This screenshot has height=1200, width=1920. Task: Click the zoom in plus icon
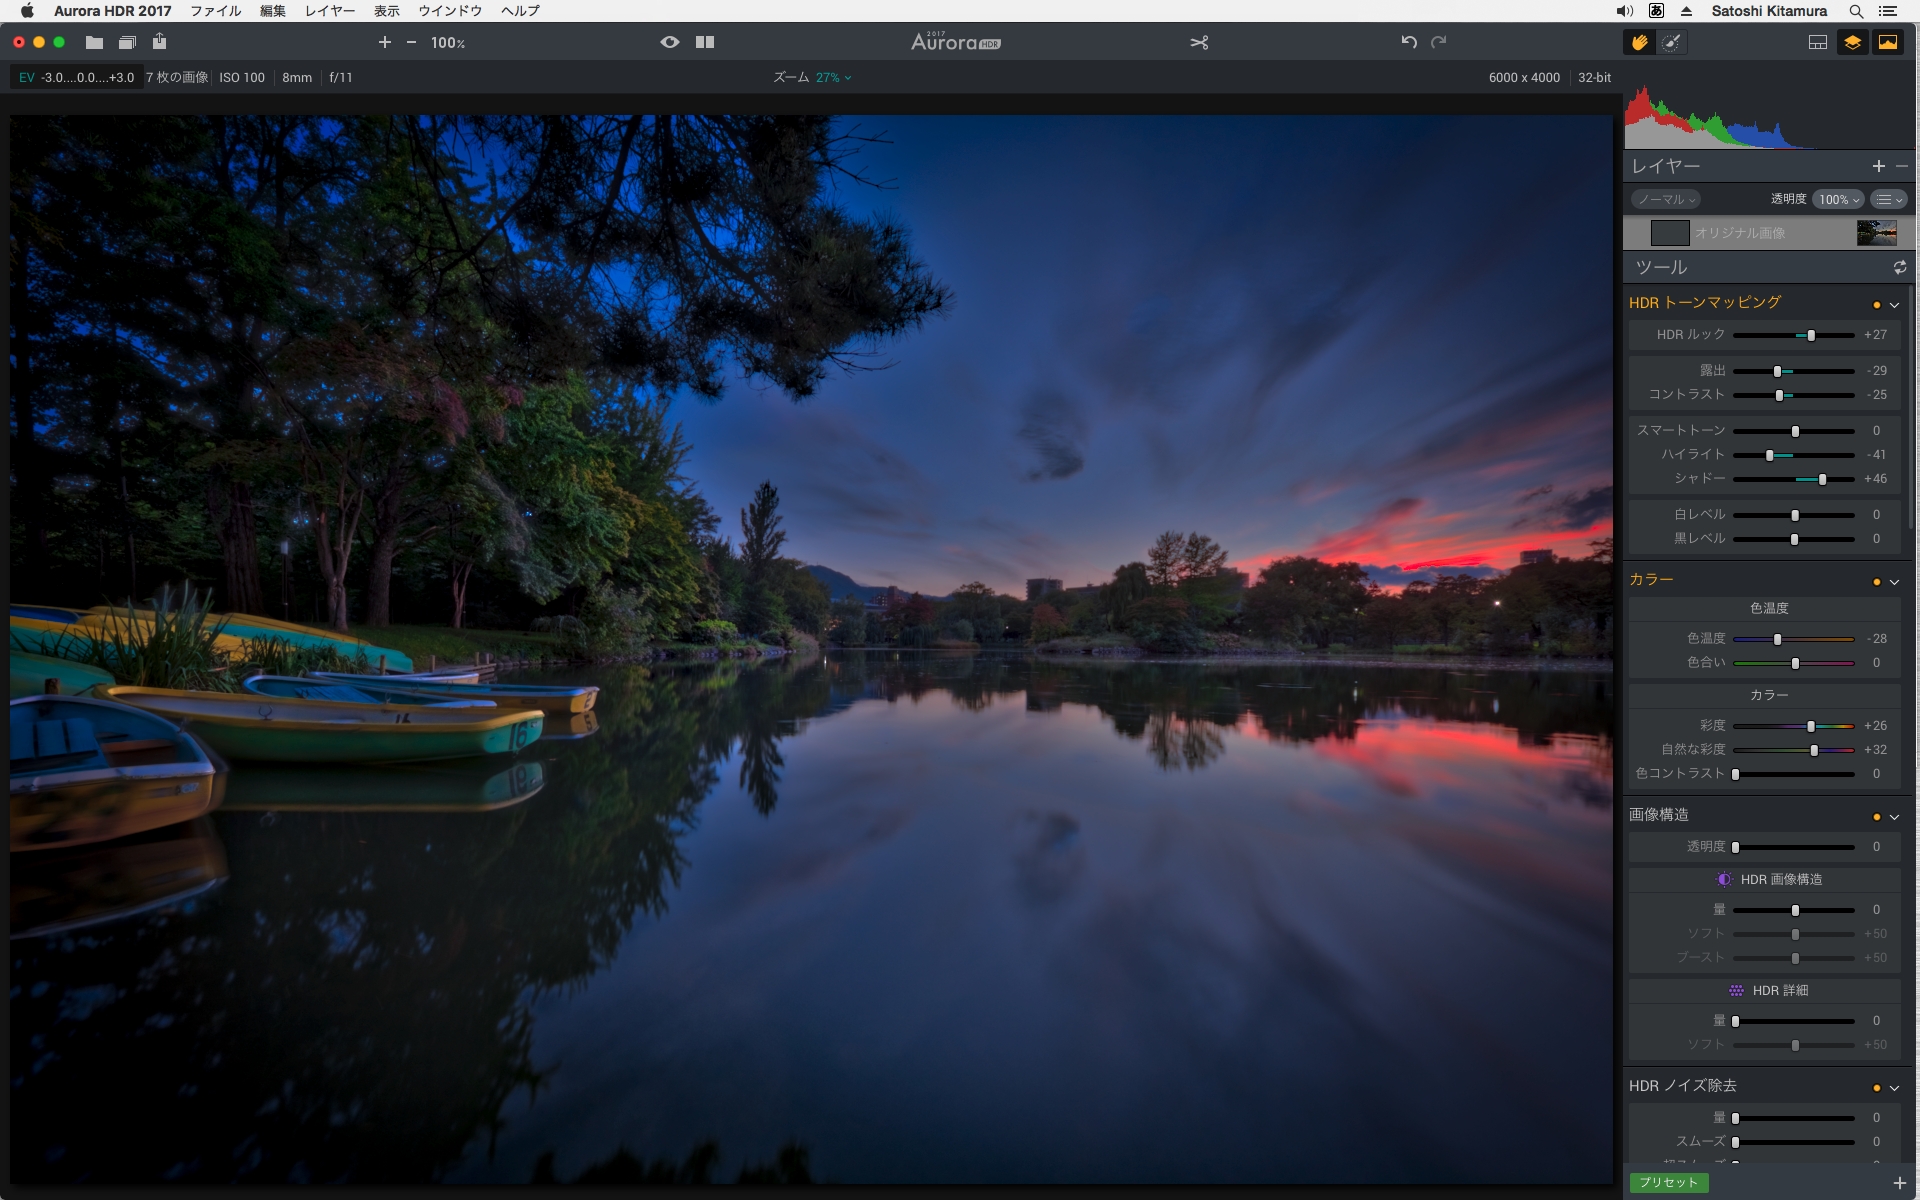tap(384, 42)
